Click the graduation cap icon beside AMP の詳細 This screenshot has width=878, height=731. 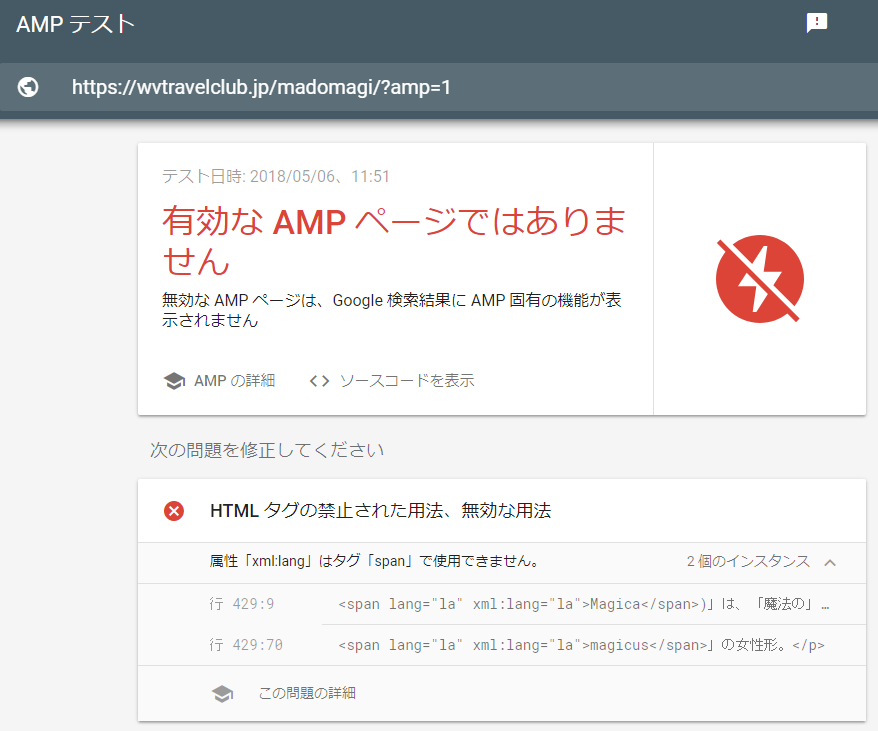[174, 381]
